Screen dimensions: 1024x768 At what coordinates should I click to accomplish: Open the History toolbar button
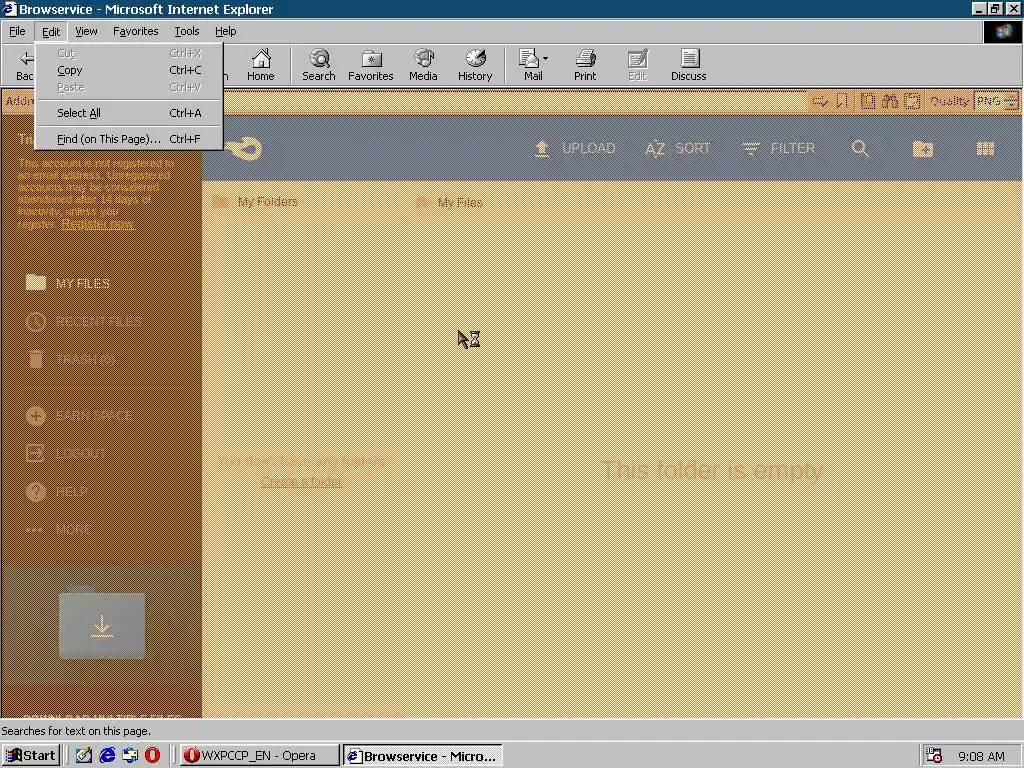(475, 65)
